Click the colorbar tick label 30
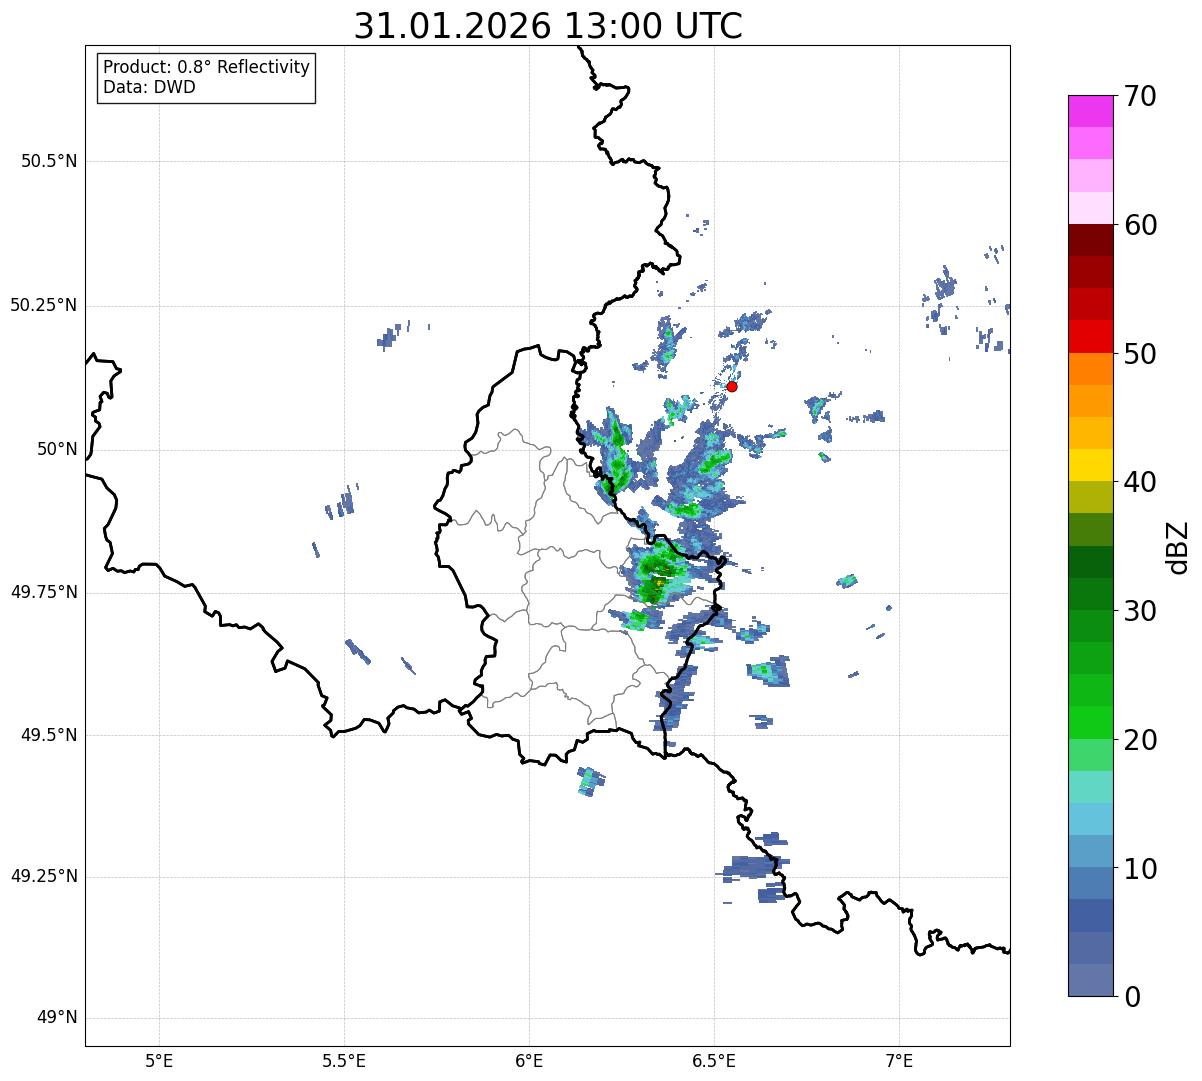 click(1140, 611)
